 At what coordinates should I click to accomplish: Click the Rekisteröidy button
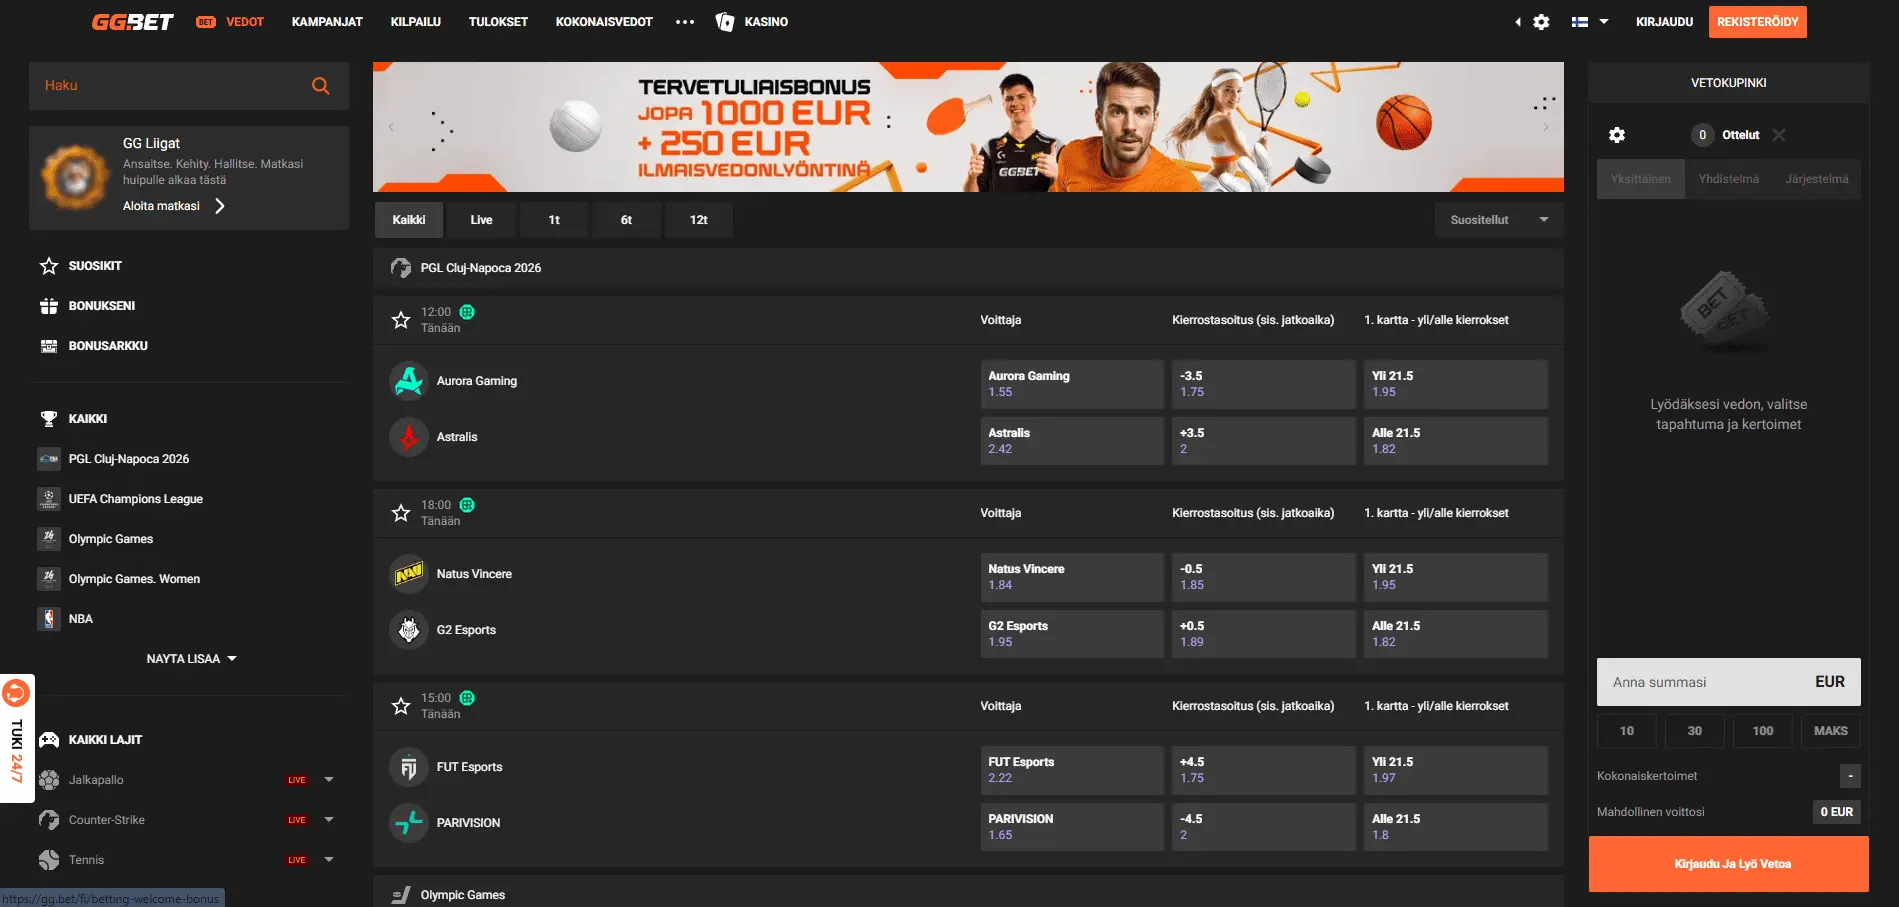[x=1757, y=22]
